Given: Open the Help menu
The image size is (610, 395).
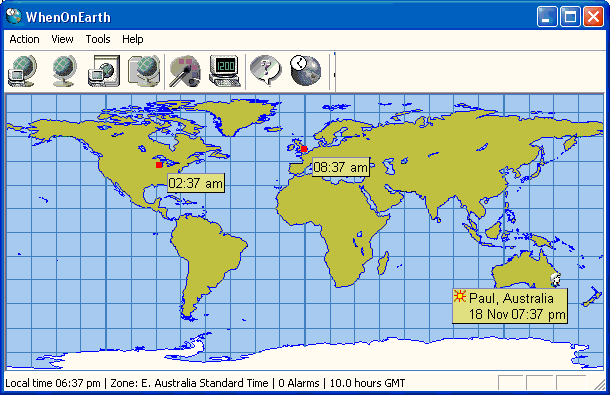Looking at the screenshot, I should pyautogui.click(x=133, y=39).
